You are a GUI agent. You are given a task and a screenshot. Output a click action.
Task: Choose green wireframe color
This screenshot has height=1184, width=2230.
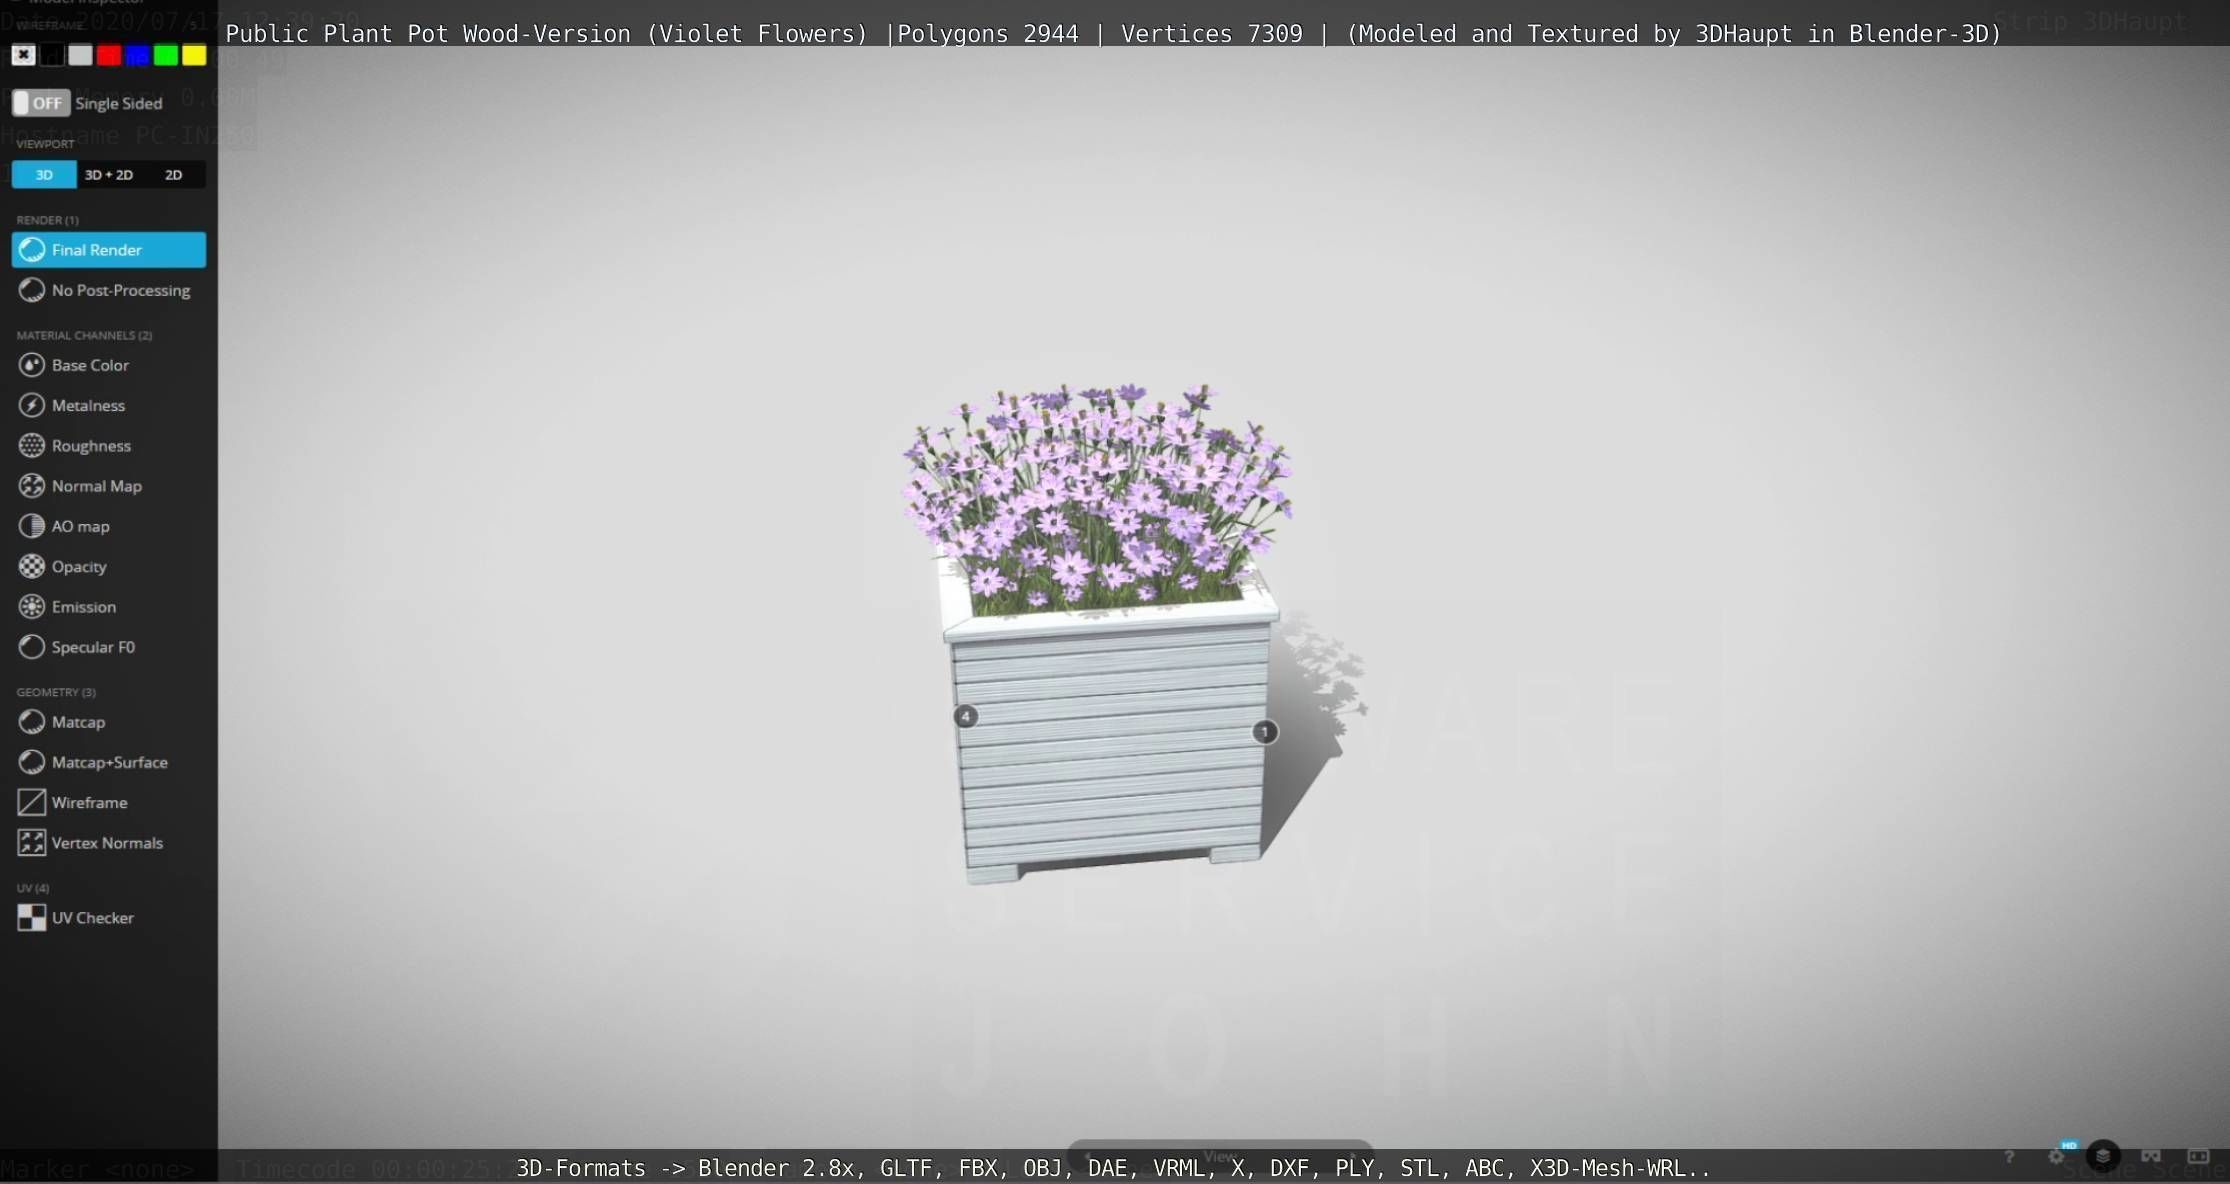(166, 55)
